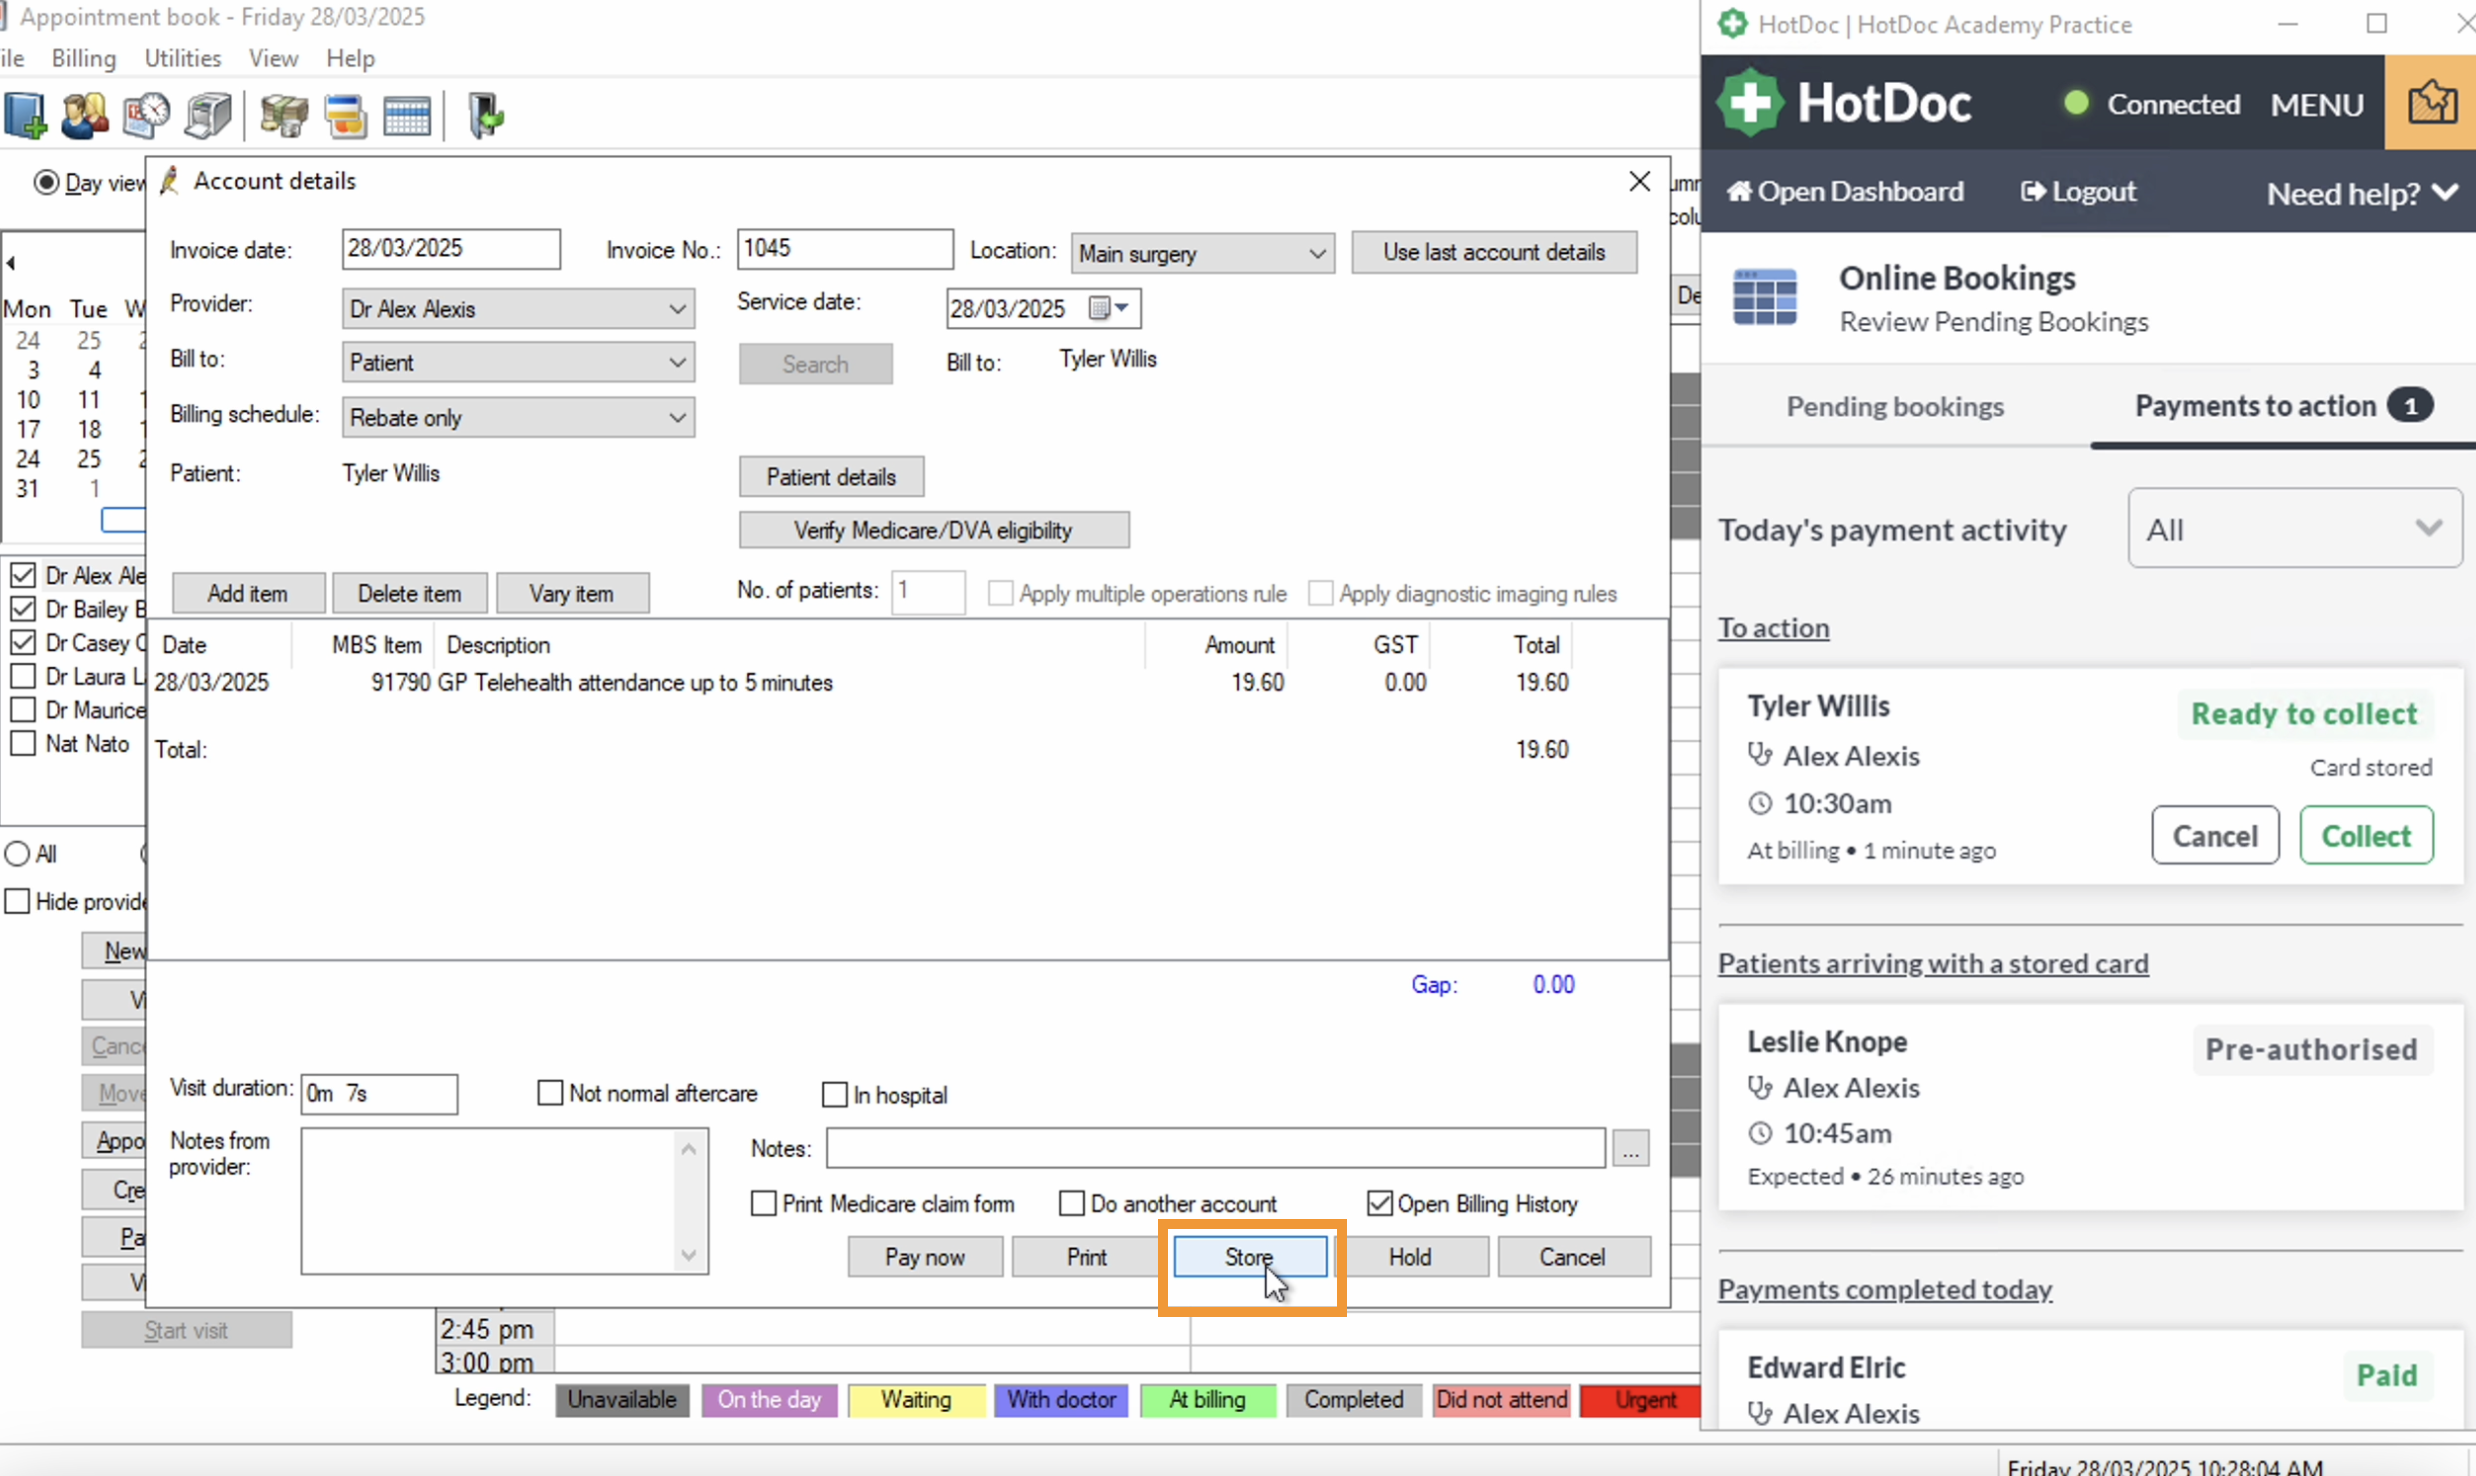Switch to Payments to action tab
2476x1476 pixels.
[2282, 405]
